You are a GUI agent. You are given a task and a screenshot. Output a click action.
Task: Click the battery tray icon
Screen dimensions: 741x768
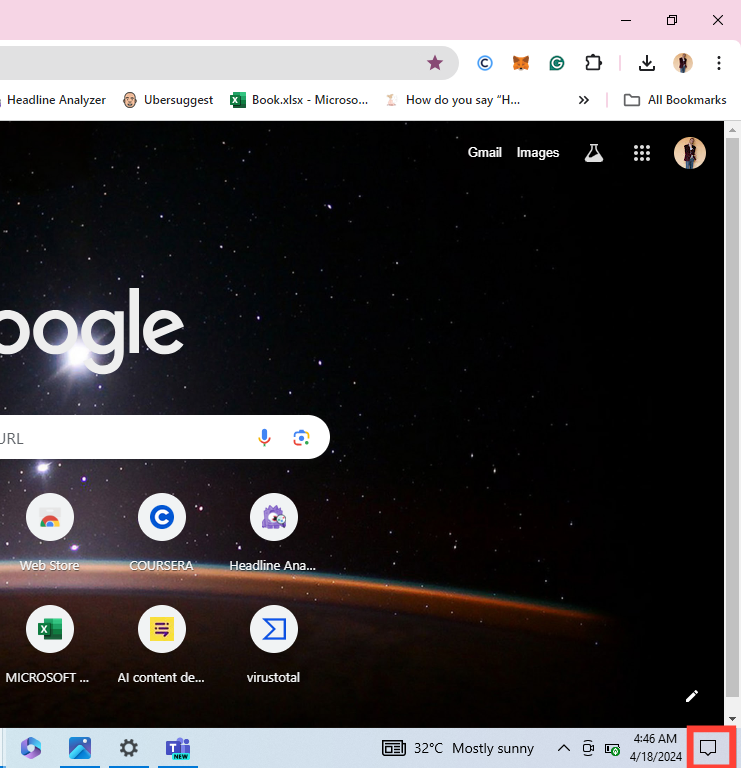click(x=612, y=749)
